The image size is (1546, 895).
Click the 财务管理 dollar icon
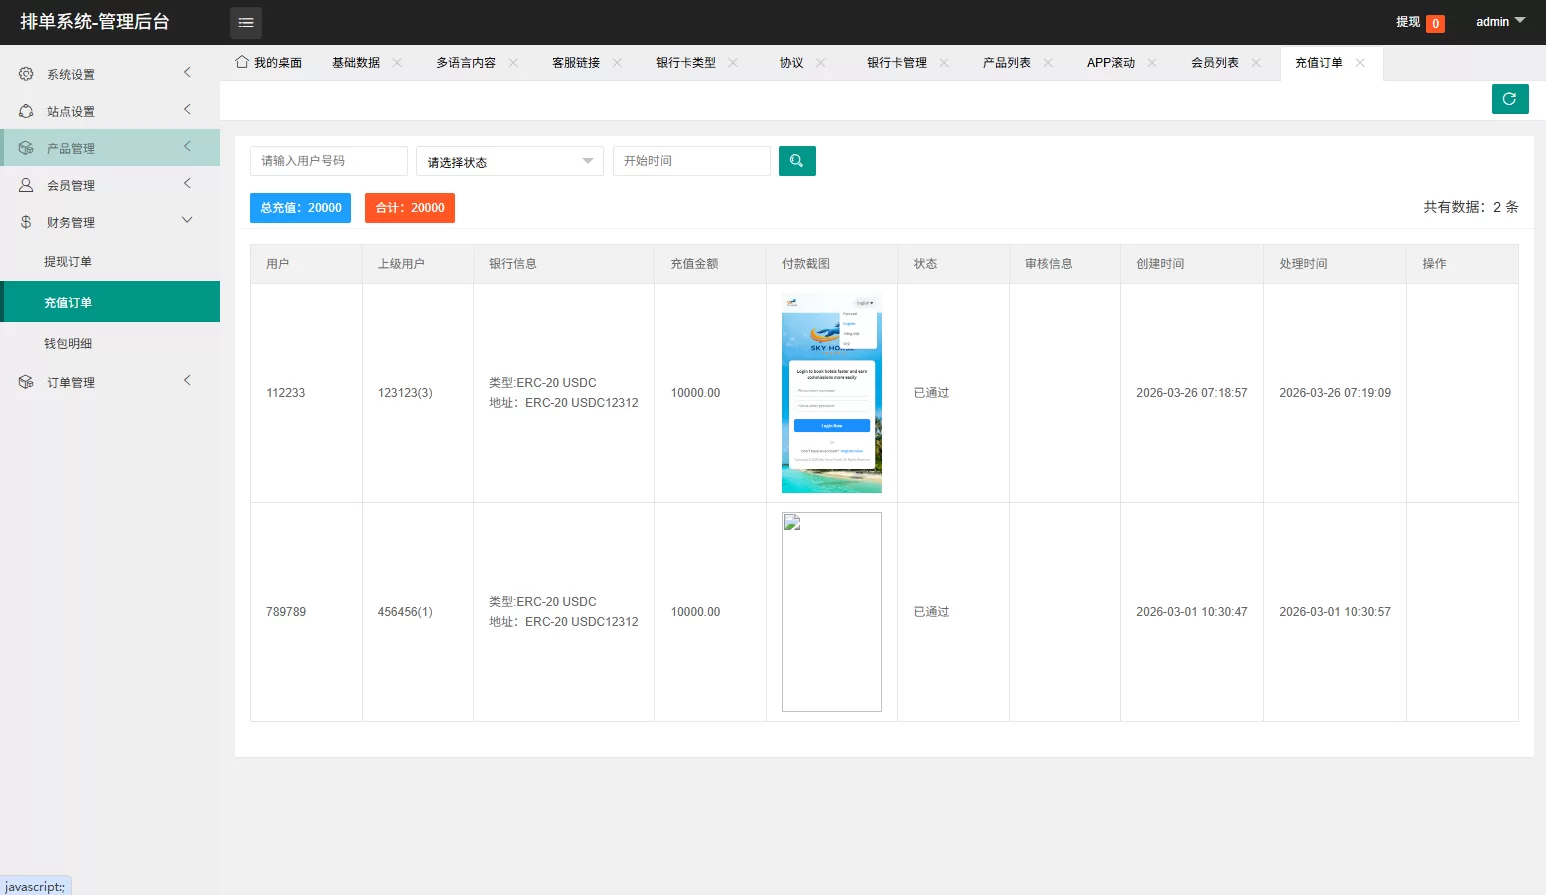26,222
